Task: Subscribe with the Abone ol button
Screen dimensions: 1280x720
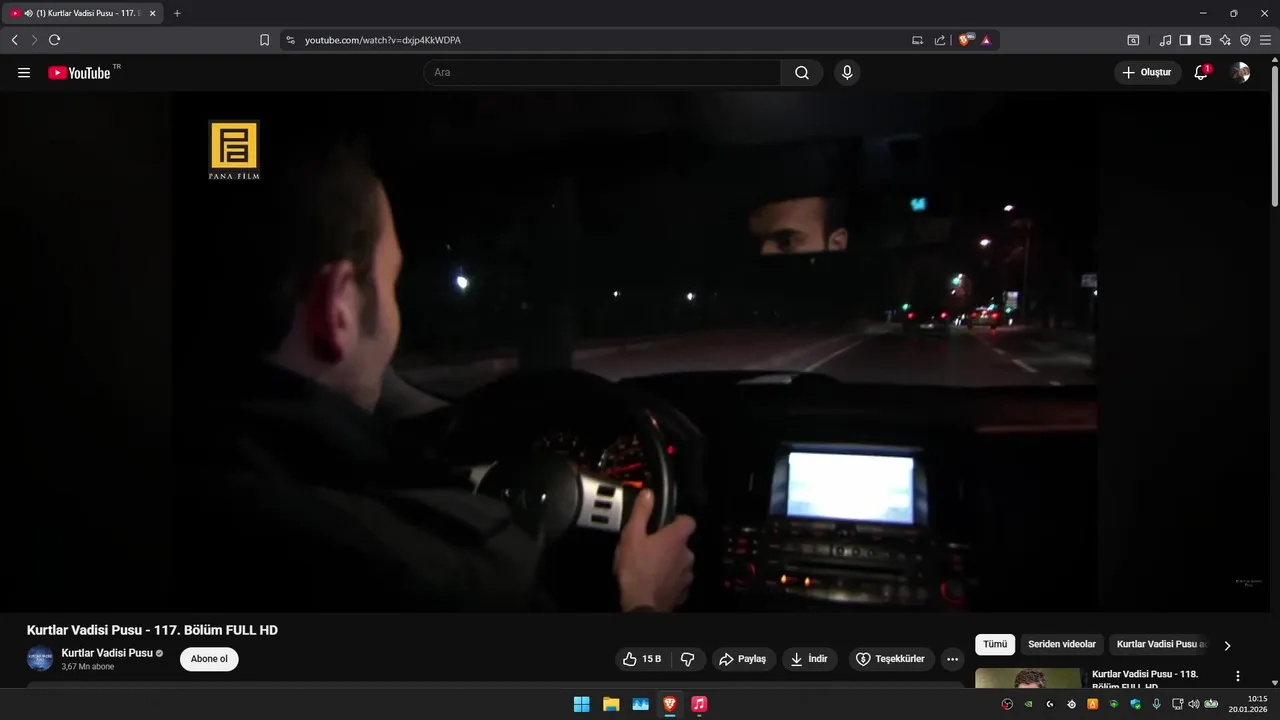Action: 209,659
